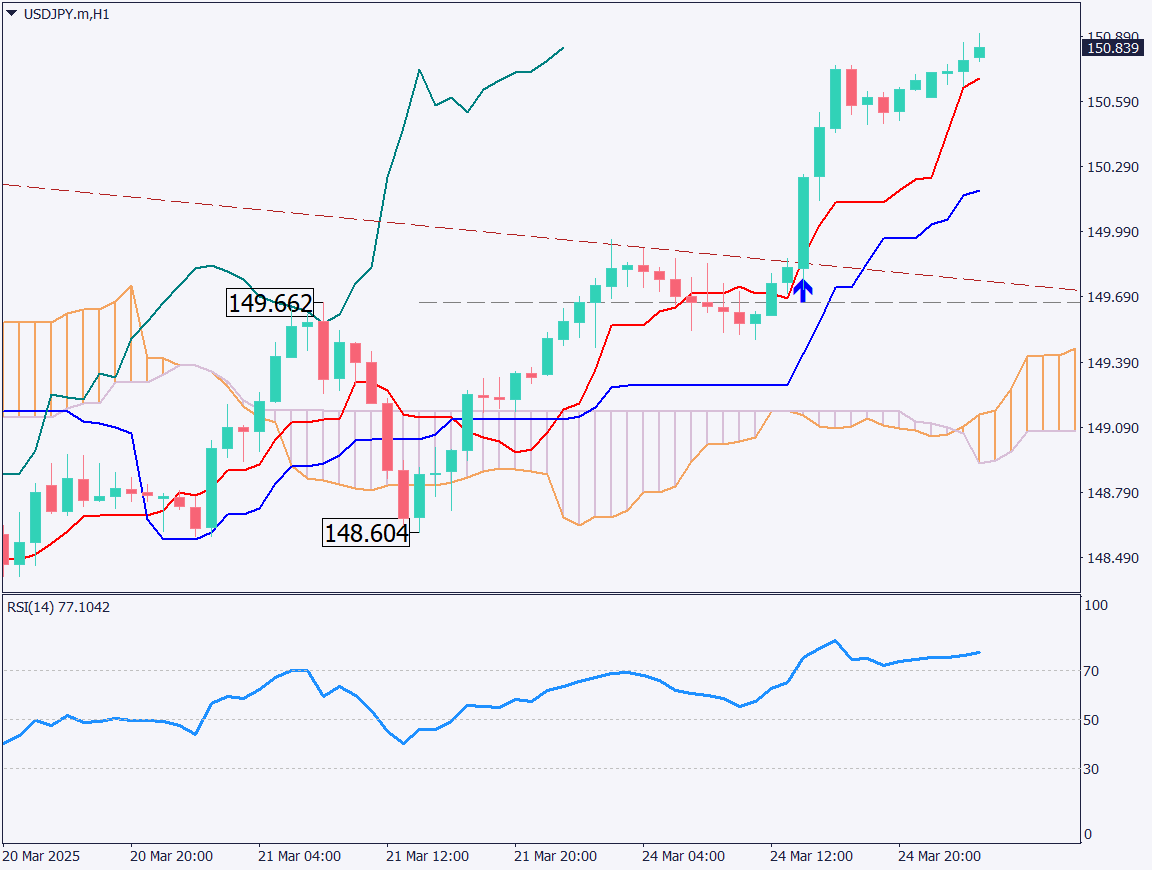This screenshot has height=870, width=1152.
Task: Select the 24 Mar 20:00 time label
Action: tap(939, 857)
